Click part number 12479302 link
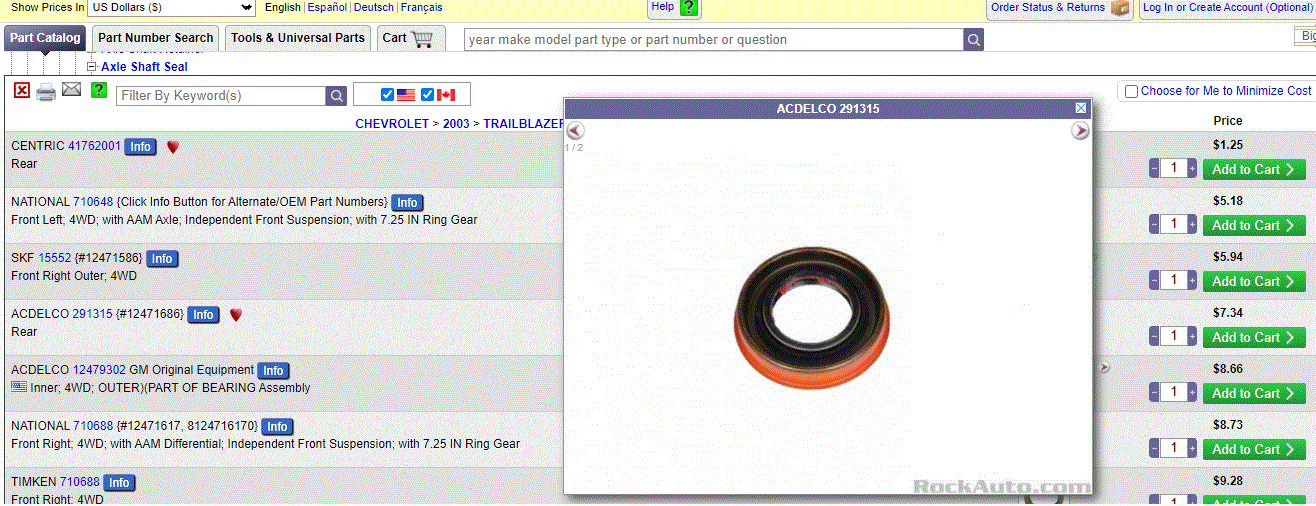 click(x=99, y=370)
